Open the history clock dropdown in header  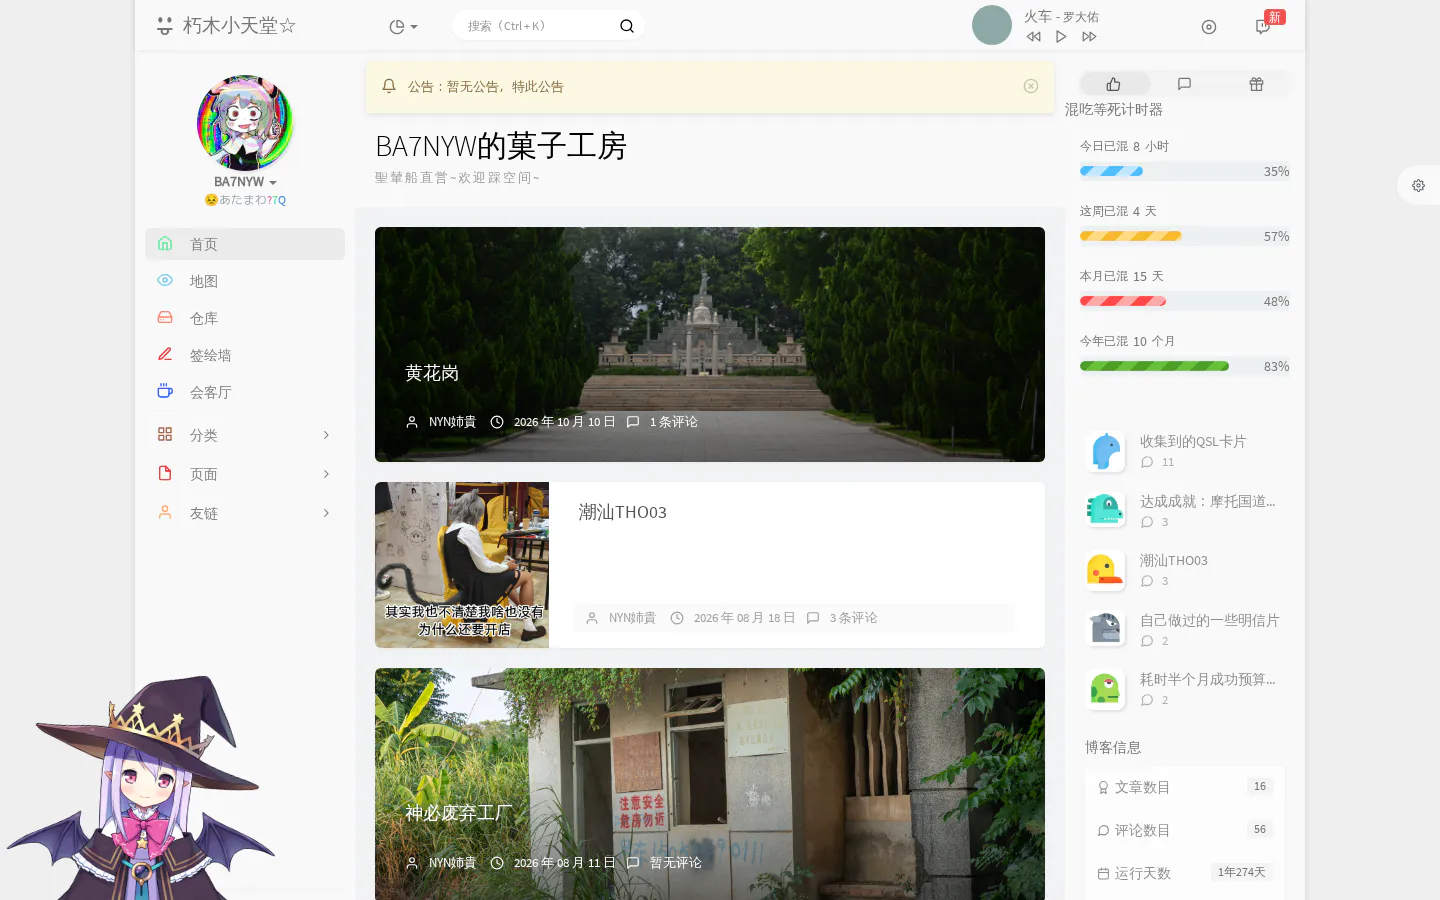click(403, 27)
